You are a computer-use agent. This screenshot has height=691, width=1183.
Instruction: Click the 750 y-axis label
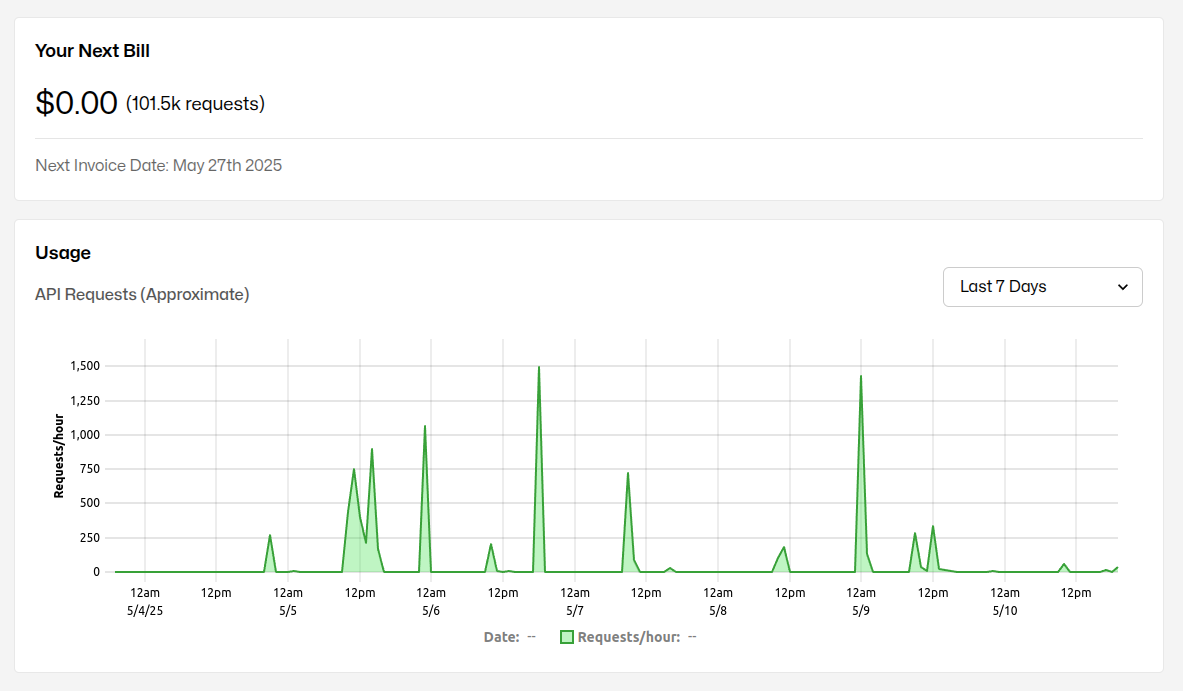point(90,468)
